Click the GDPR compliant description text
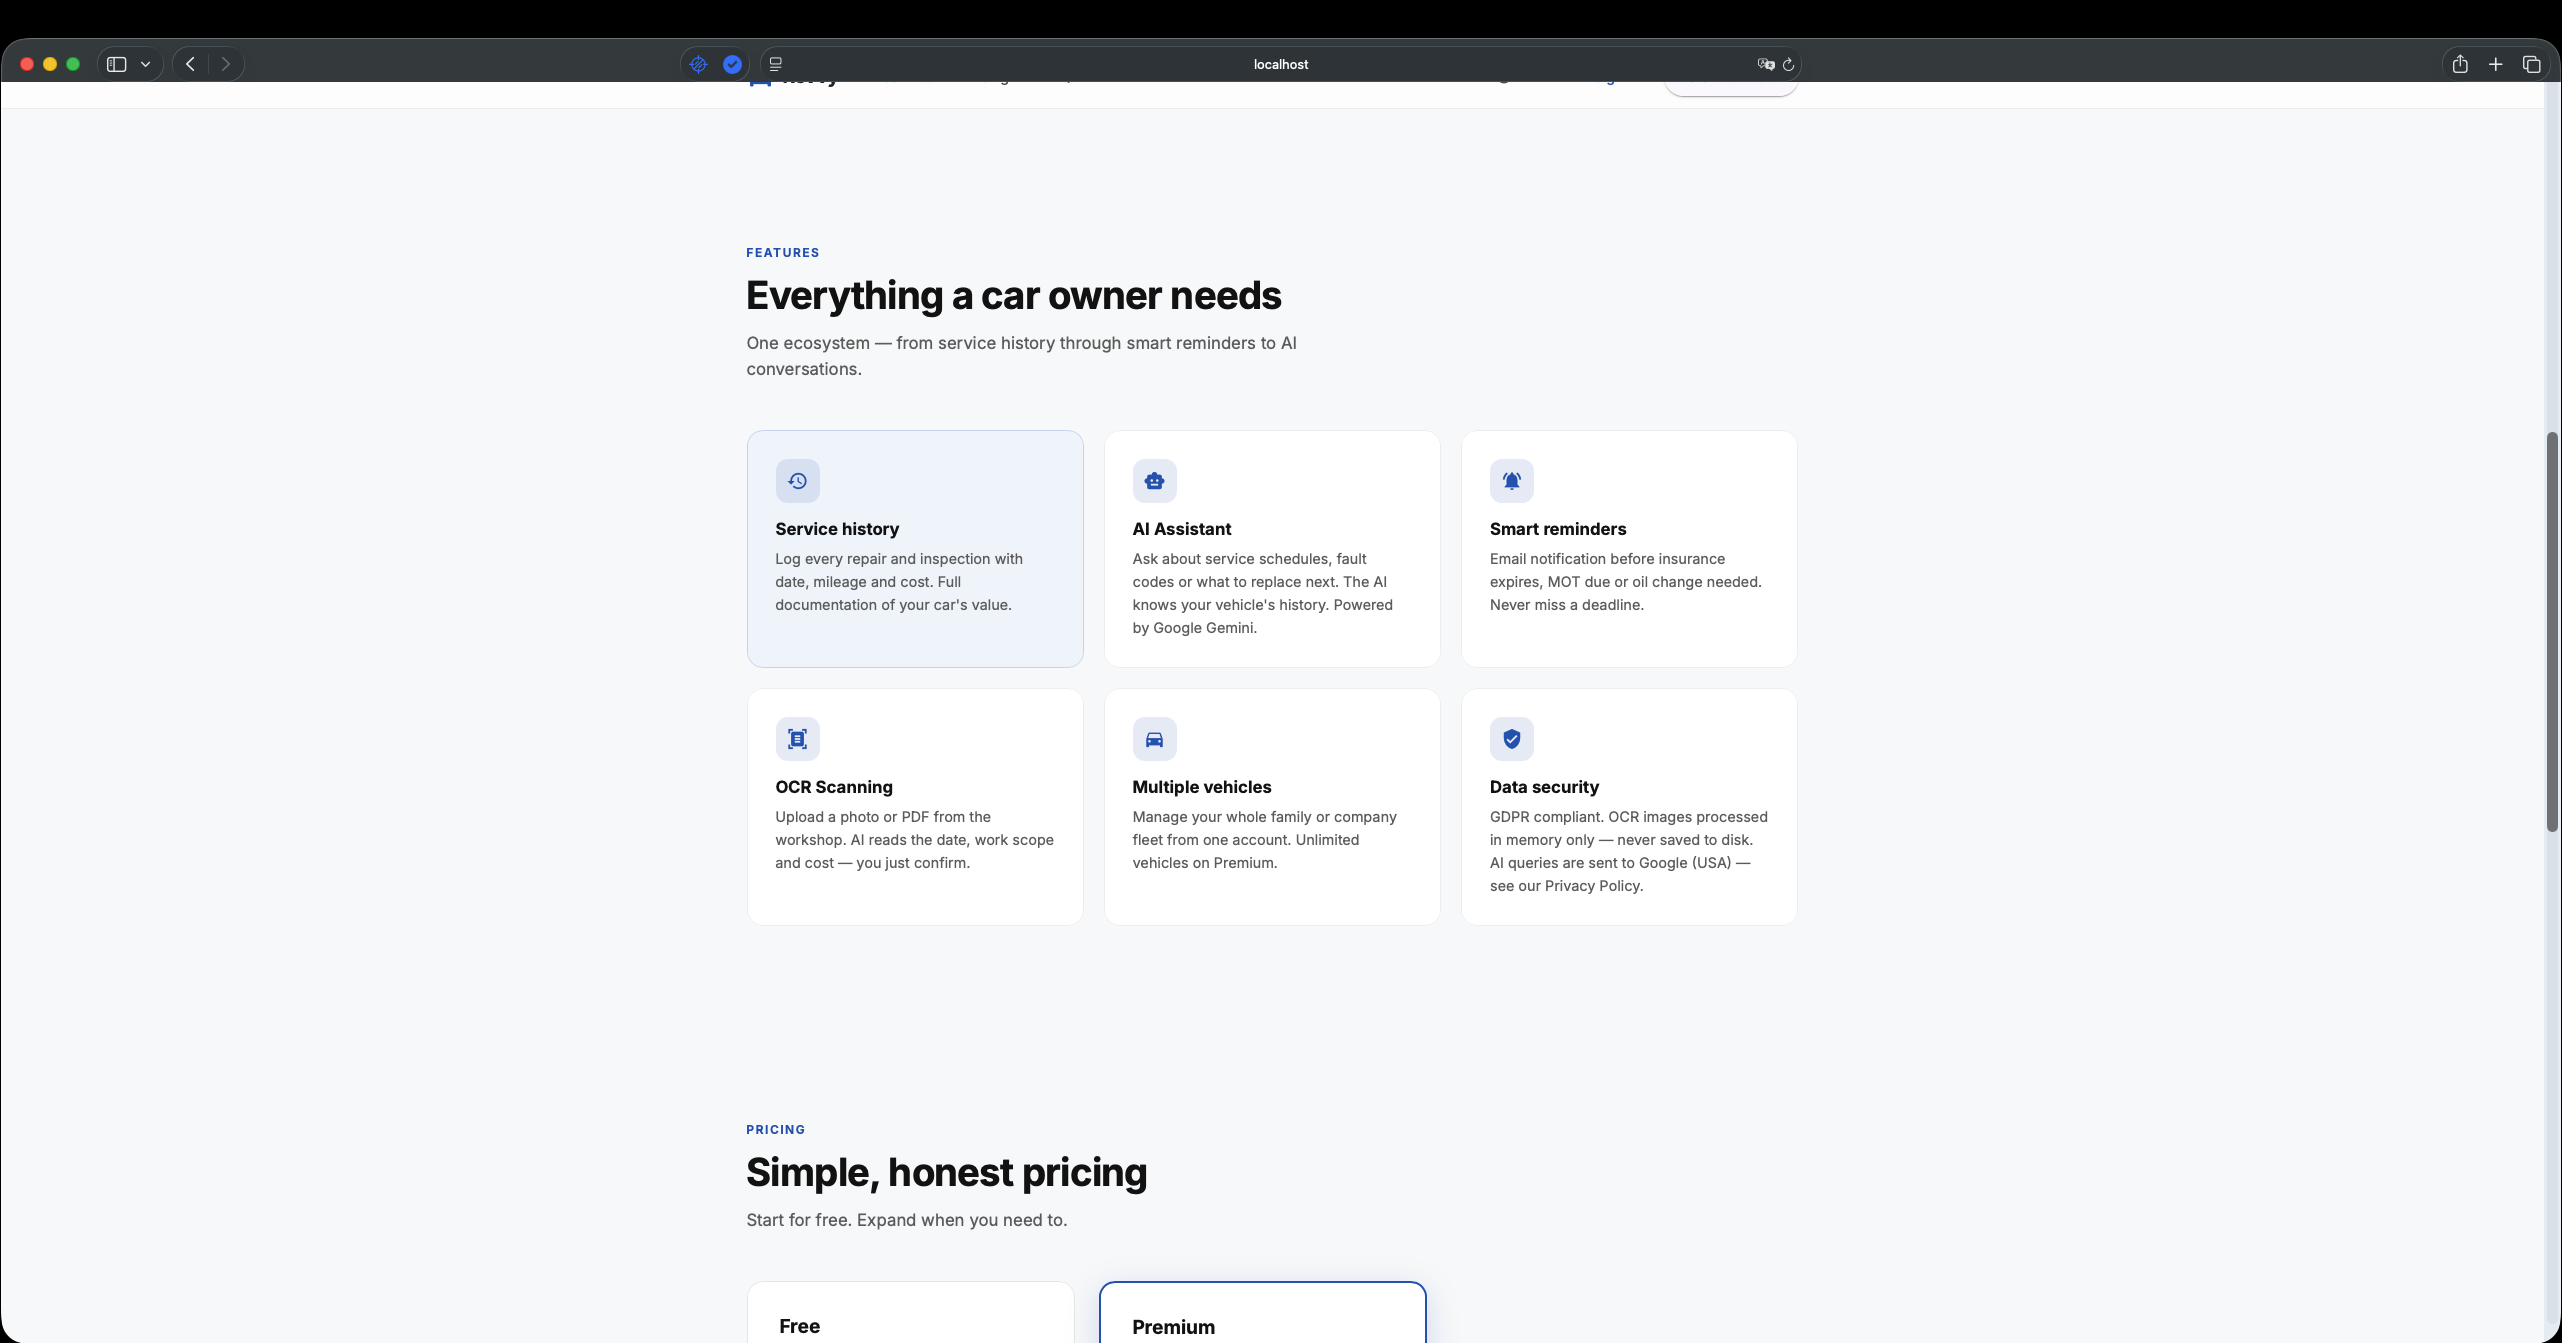 pos(1629,851)
